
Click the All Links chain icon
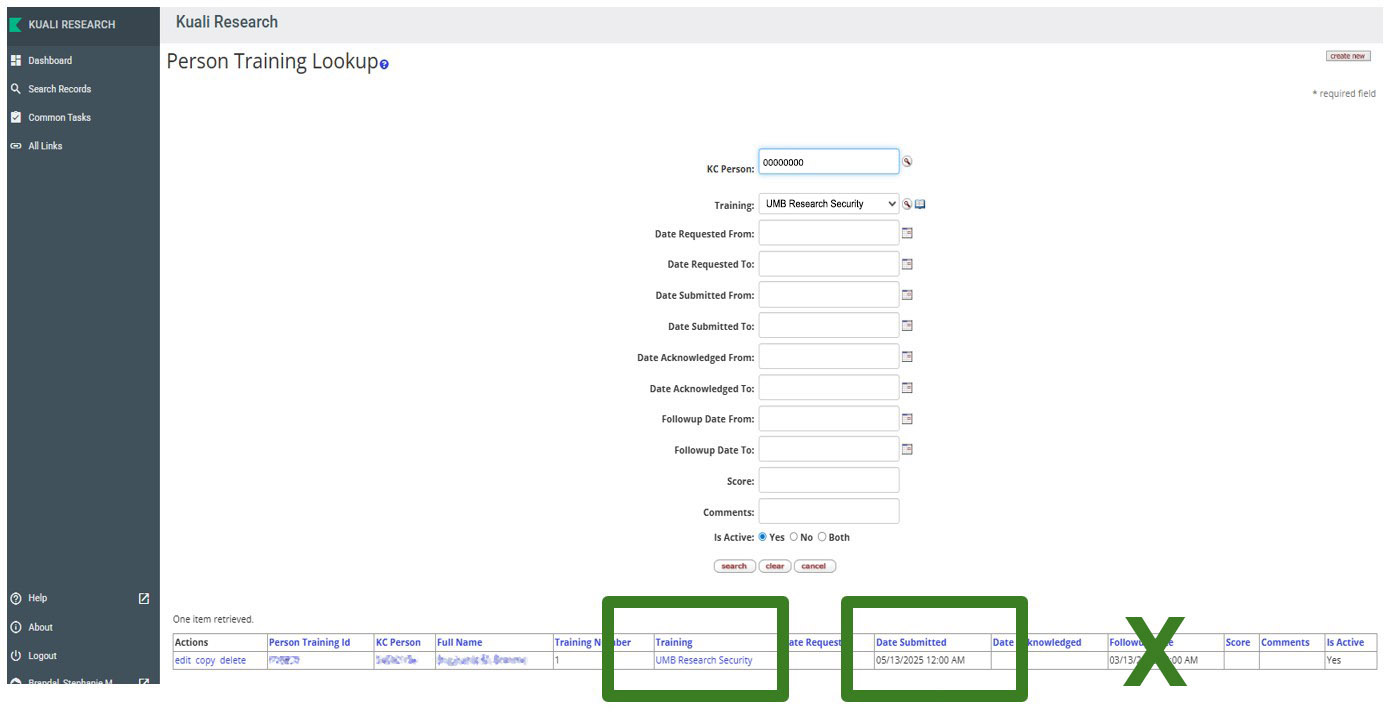tap(15, 146)
